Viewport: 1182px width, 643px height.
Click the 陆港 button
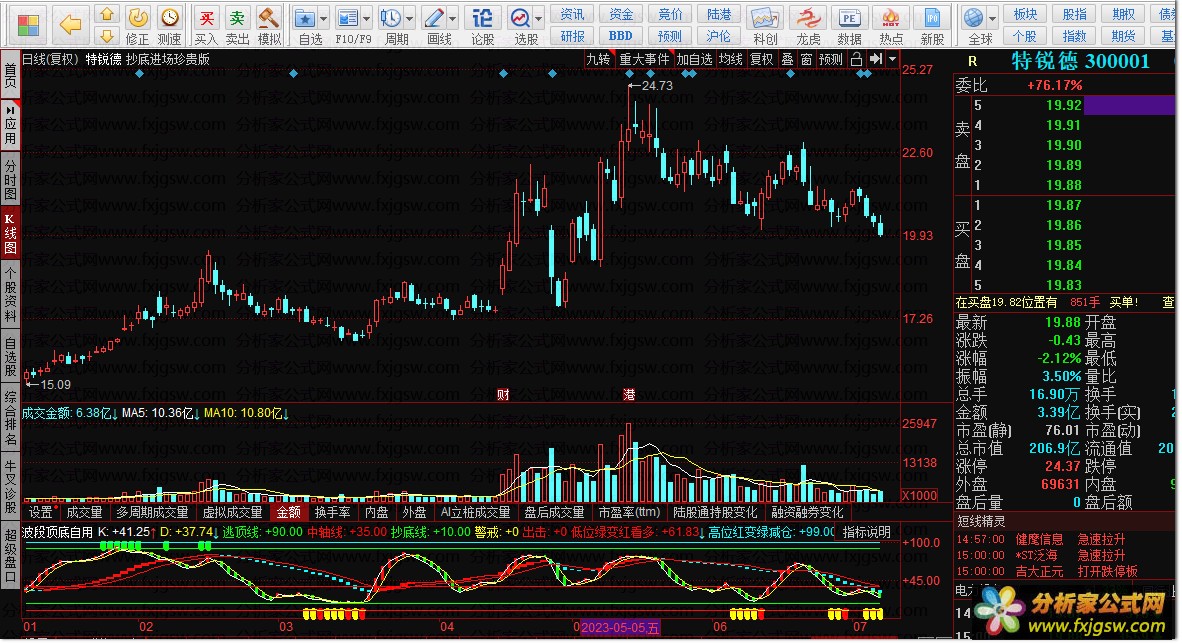(x=718, y=14)
